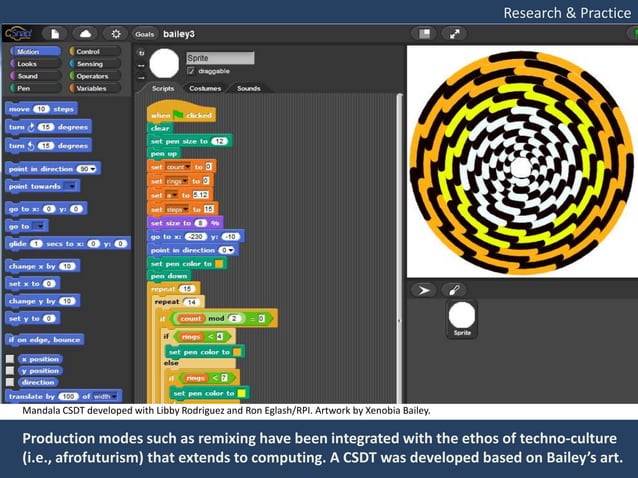
Task: Click the set size to 8 % block
Action: coord(185,223)
